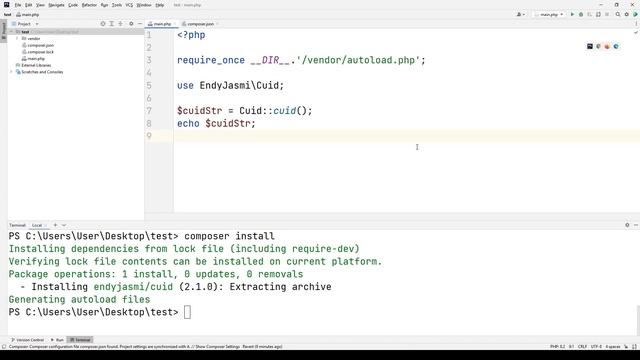This screenshot has width=640, height=360.
Task: Click the editor inspections checkmark icon
Action: (x=636, y=33)
